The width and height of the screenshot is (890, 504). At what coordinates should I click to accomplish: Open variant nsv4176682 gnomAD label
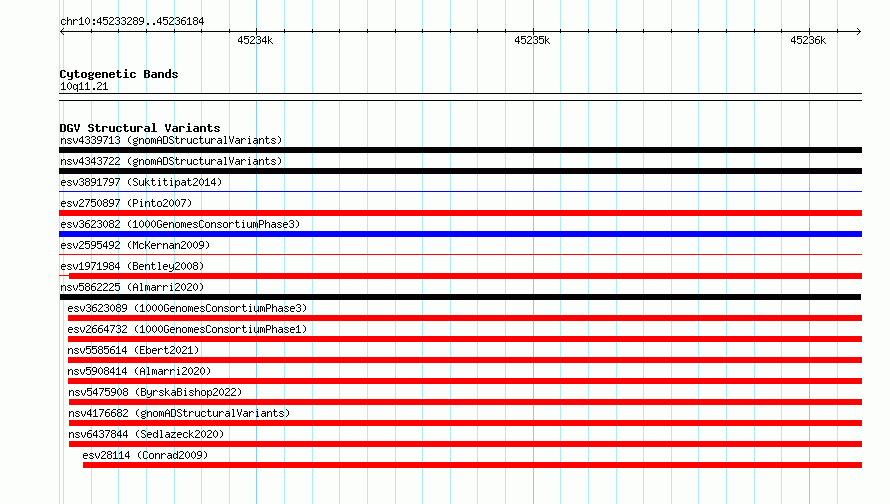coord(179,413)
